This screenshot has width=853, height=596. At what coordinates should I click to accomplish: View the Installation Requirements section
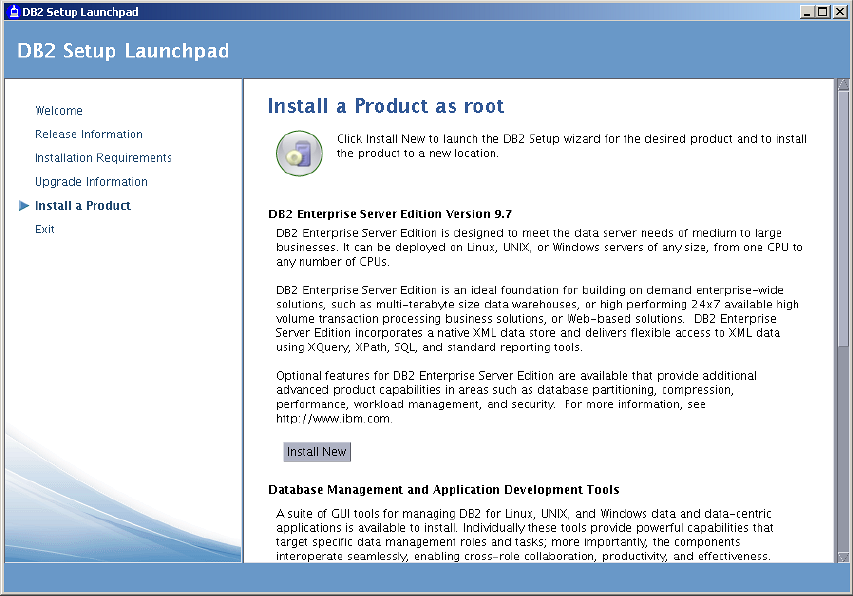(103, 157)
